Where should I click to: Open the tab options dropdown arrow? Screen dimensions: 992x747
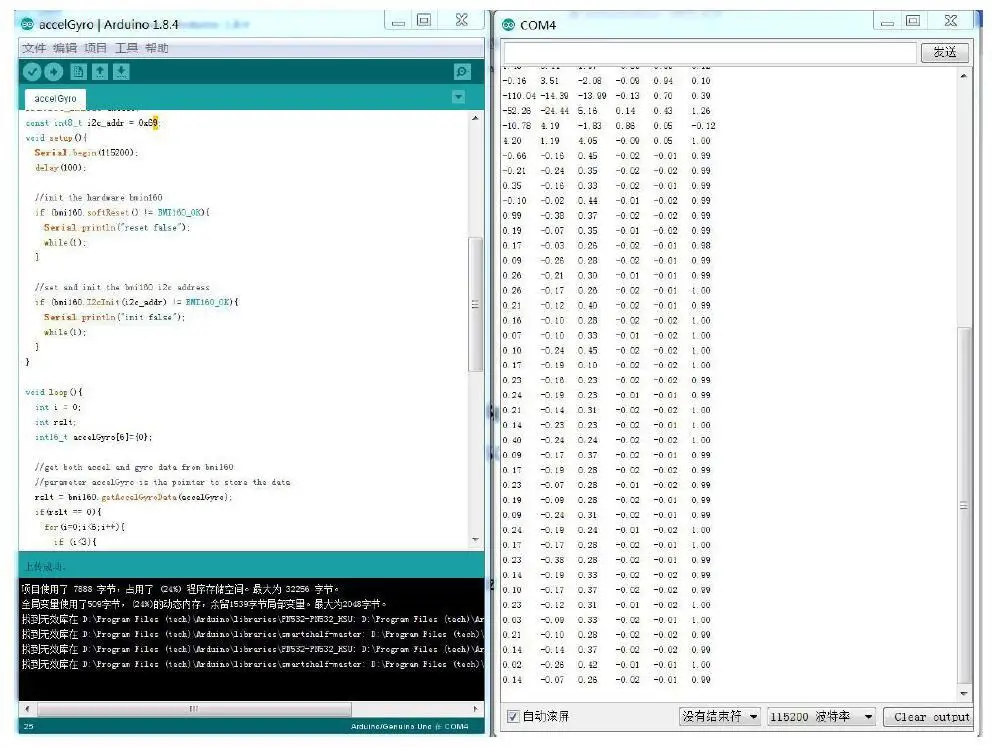459,97
